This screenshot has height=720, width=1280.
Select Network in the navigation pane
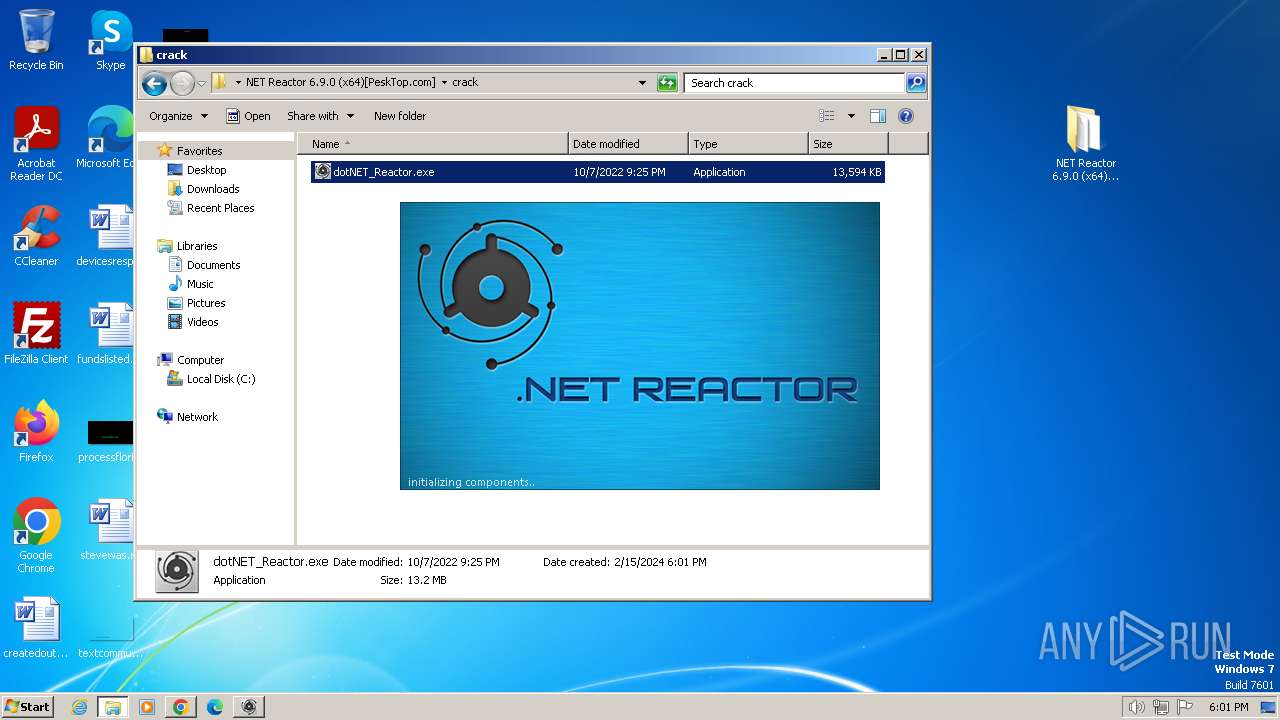197,417
